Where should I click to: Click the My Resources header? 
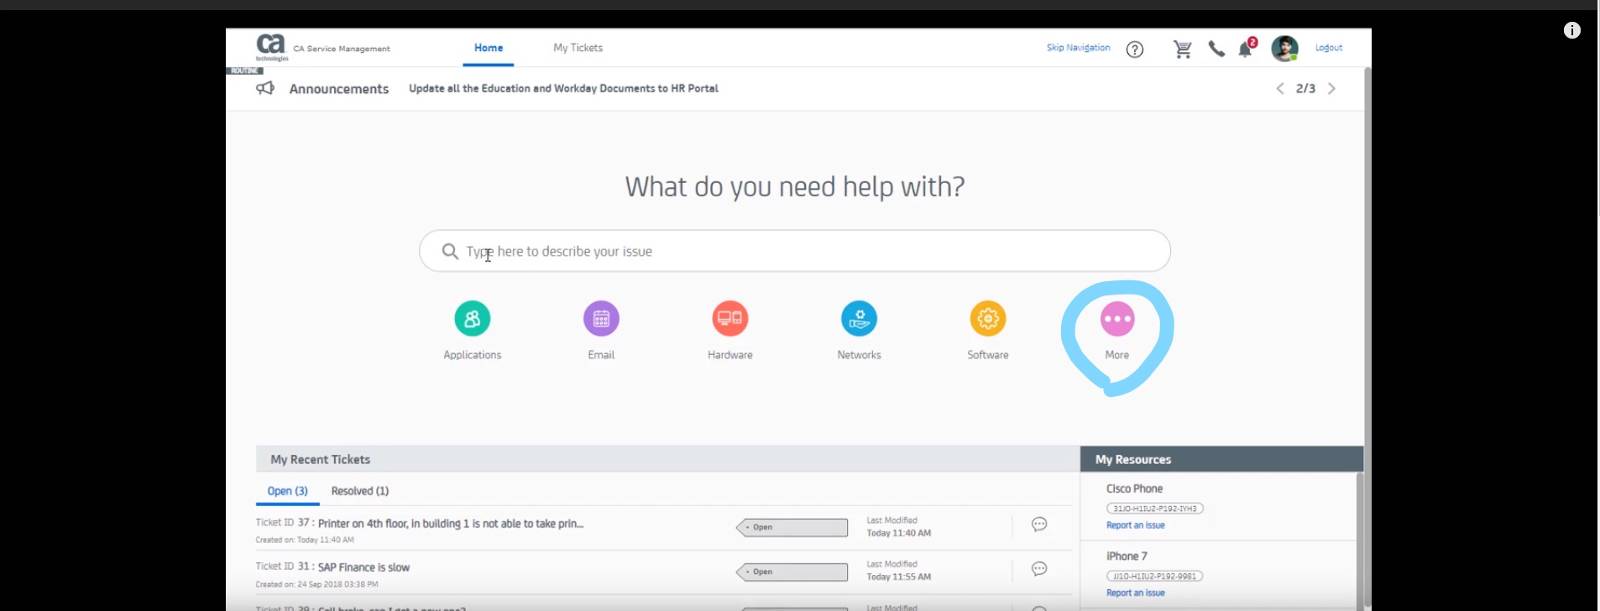coord(1133,459)
